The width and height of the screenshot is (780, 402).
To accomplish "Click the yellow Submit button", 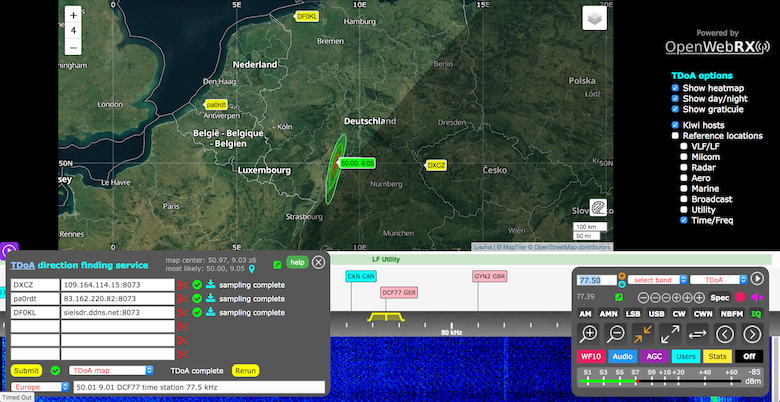I will (26, 370).
